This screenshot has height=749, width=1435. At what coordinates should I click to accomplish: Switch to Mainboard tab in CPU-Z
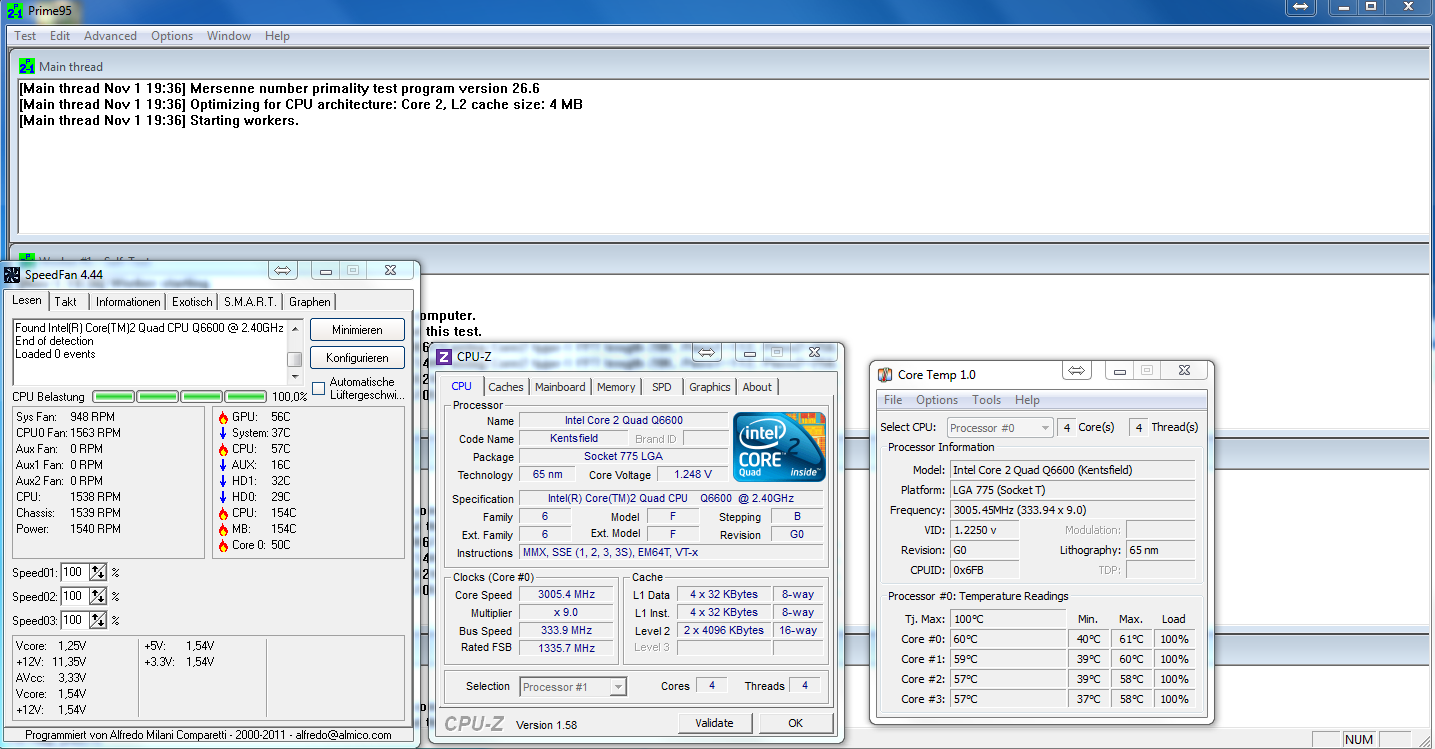[x=560, y=387]
